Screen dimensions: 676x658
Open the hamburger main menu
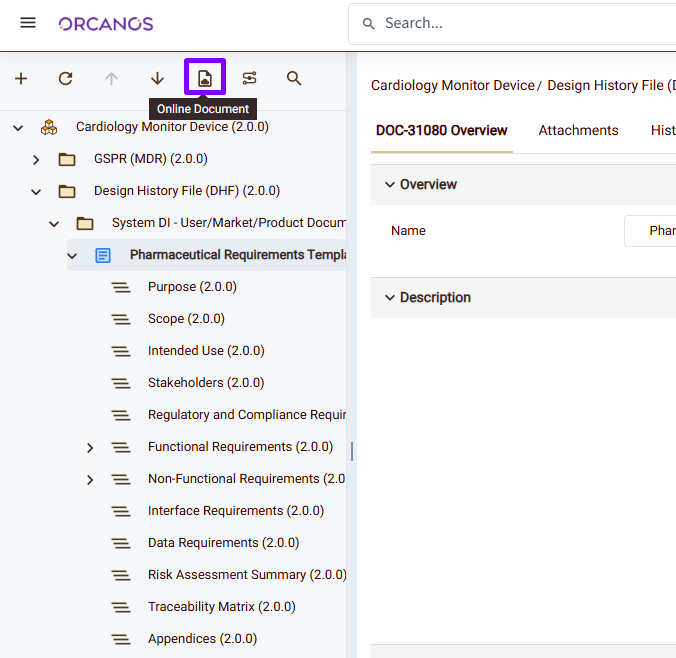[x=28, y=23]
